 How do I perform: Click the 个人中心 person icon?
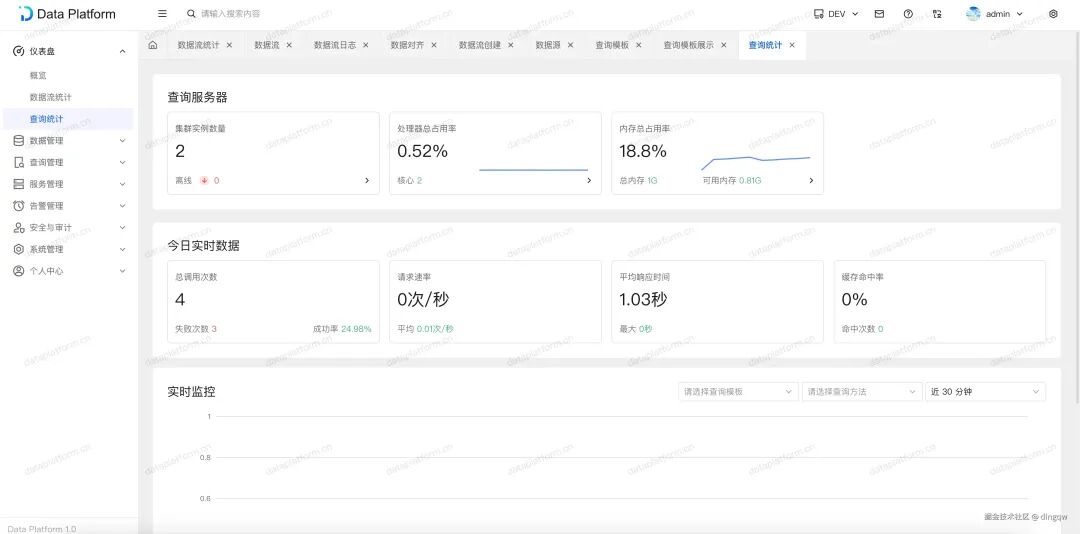(x=19, y=271)
